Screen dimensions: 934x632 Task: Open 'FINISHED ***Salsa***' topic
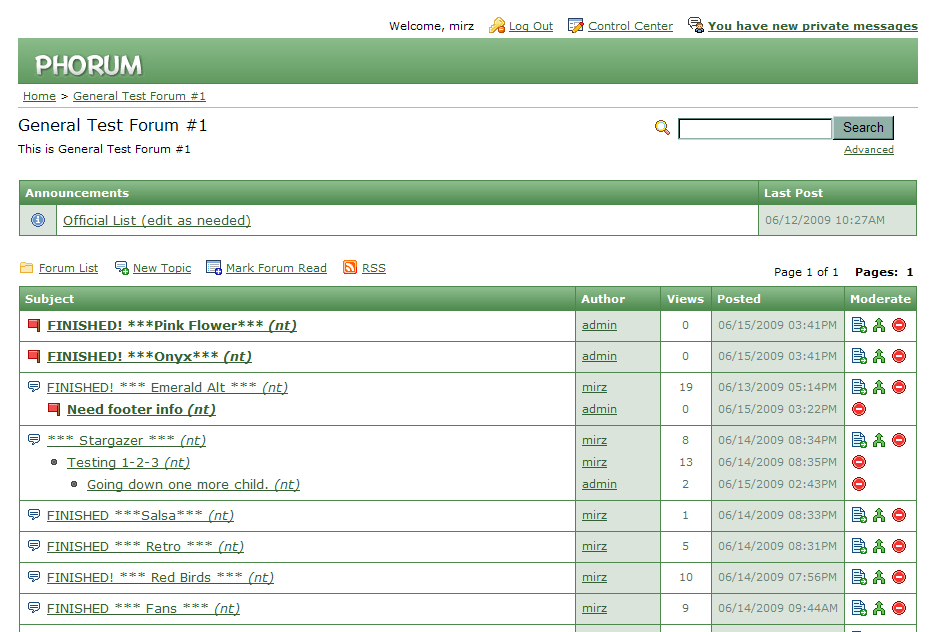coord(140,515)
